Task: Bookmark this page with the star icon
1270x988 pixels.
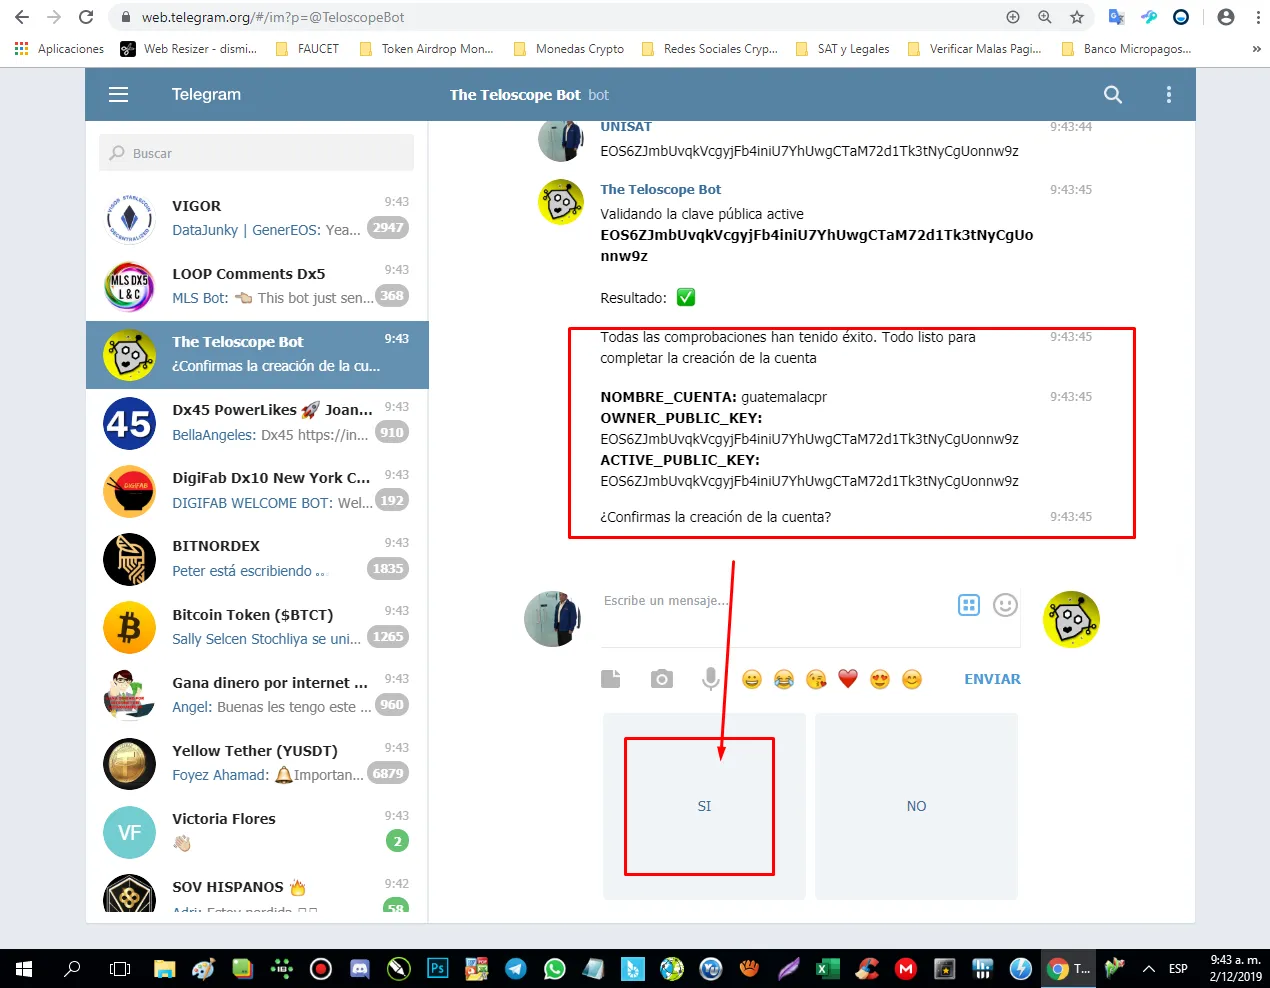Action: [x=1077, y=17]
